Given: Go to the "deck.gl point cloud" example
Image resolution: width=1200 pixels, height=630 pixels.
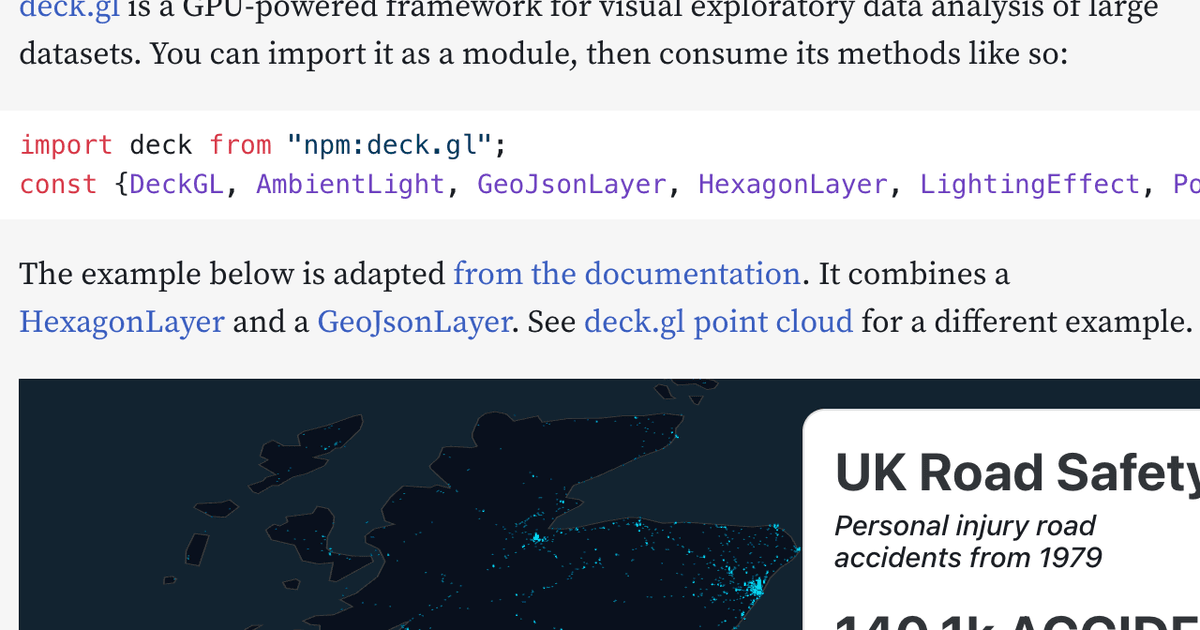Looking at the screenshot, I should [x=717, y=322].
